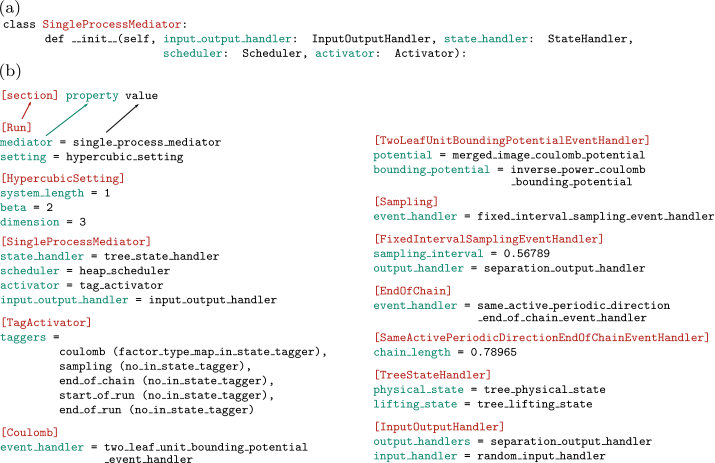This screenshot has height=463, width=715.
Task: Click the taggers property name
Action: [23, 338]
